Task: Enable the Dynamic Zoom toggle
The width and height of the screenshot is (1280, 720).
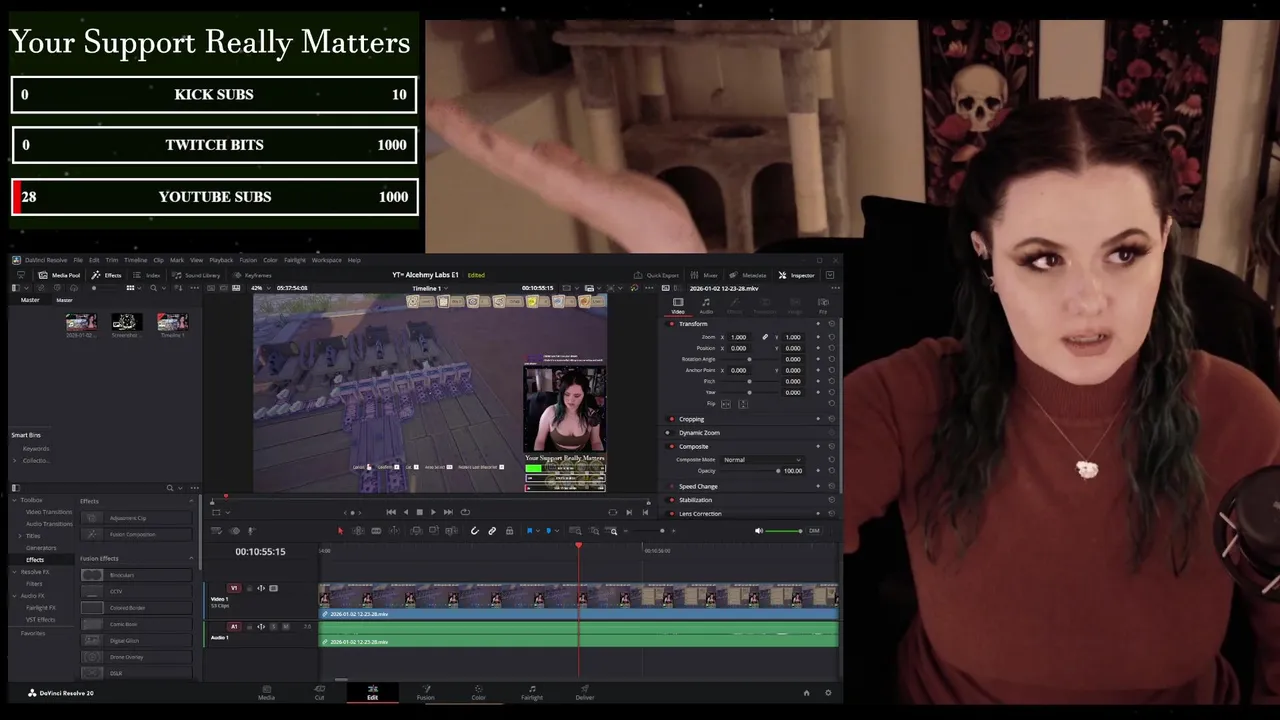Action: (668, 433)
